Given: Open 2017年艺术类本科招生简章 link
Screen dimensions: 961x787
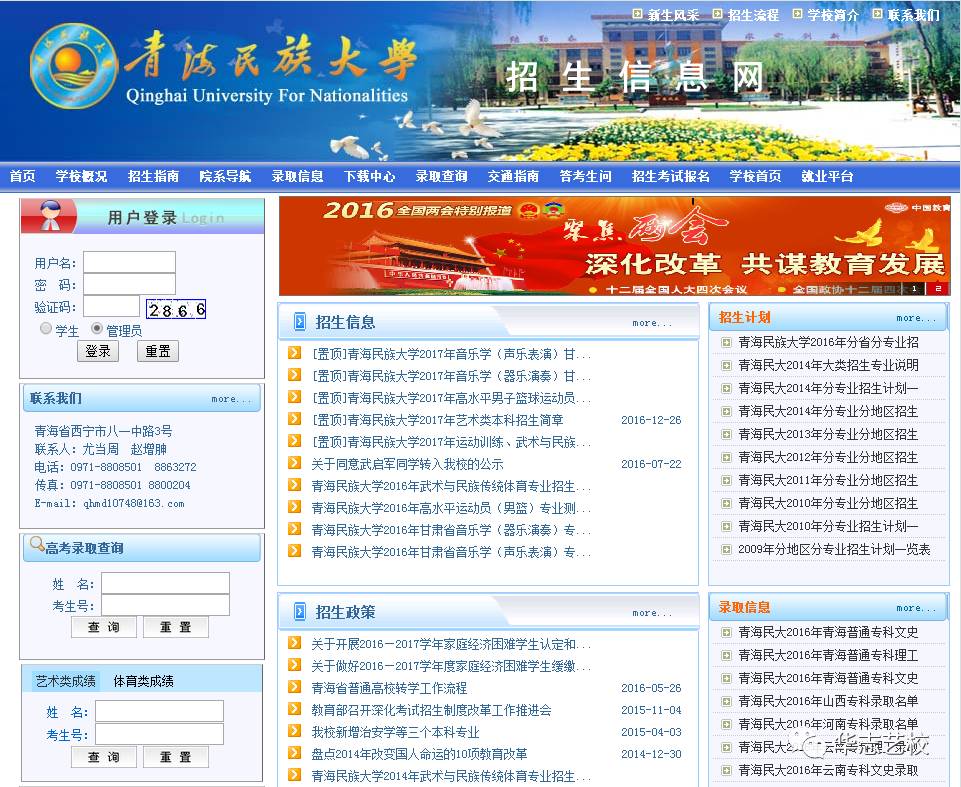Looking at the screenshot, I should (437, 420).
